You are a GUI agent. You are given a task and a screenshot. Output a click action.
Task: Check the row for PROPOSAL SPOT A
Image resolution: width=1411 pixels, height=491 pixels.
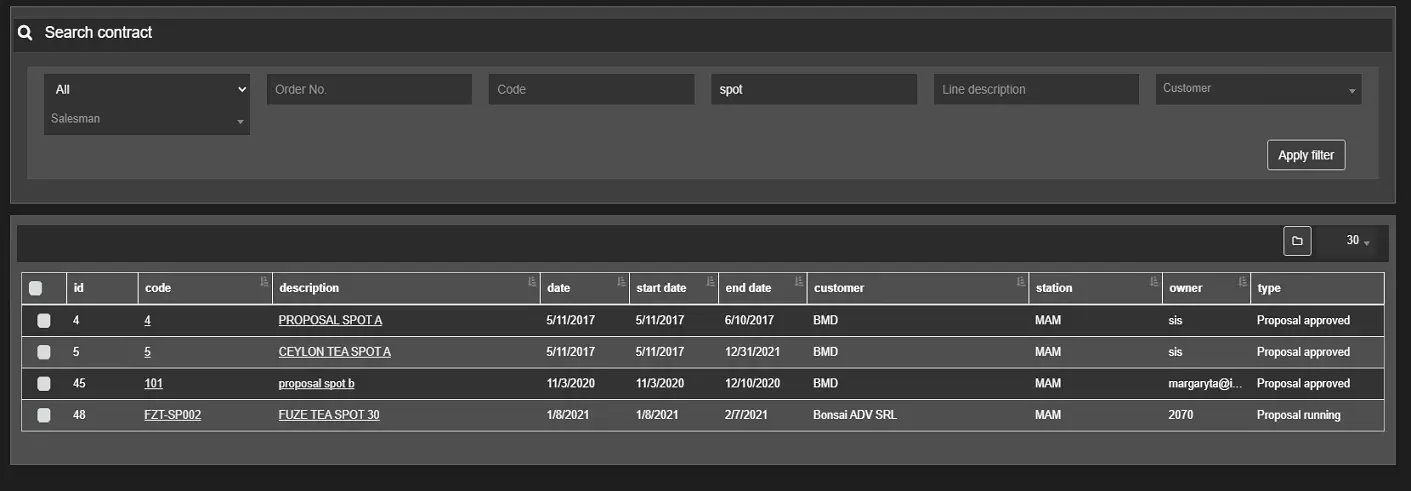44,321
